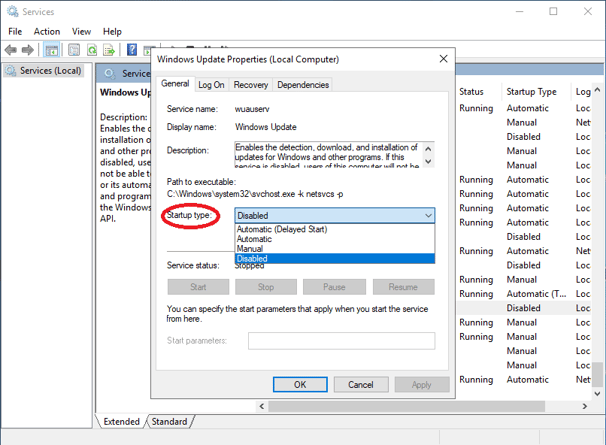
Task: Open the Action menu
Action: click(x=46, y=31)
